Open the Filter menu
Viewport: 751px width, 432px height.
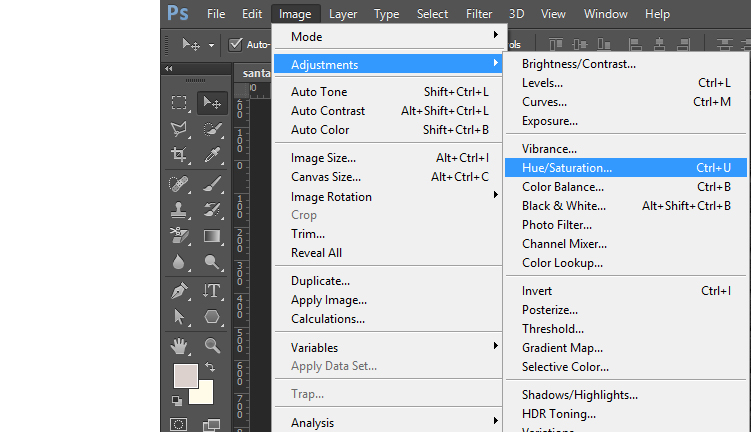478,14
